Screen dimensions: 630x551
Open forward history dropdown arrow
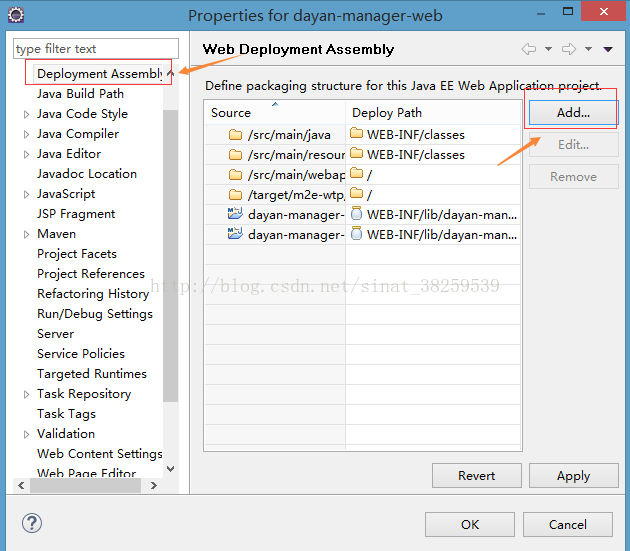[588, 49]
